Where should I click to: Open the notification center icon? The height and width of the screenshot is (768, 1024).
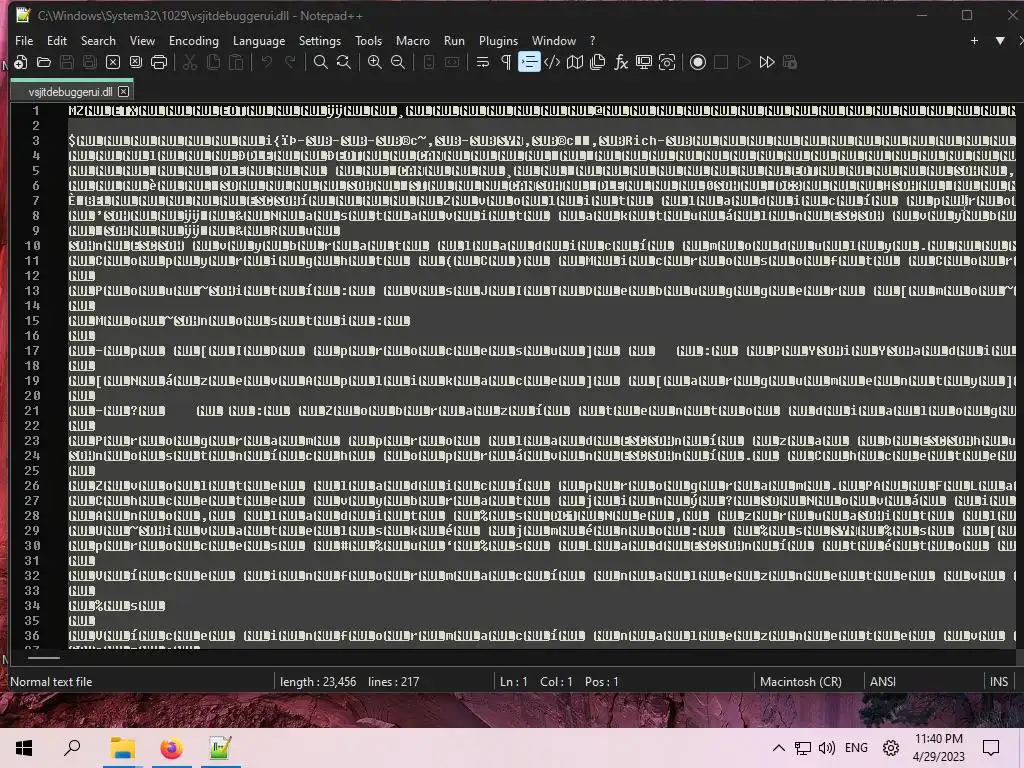click(x=991, y=748)
